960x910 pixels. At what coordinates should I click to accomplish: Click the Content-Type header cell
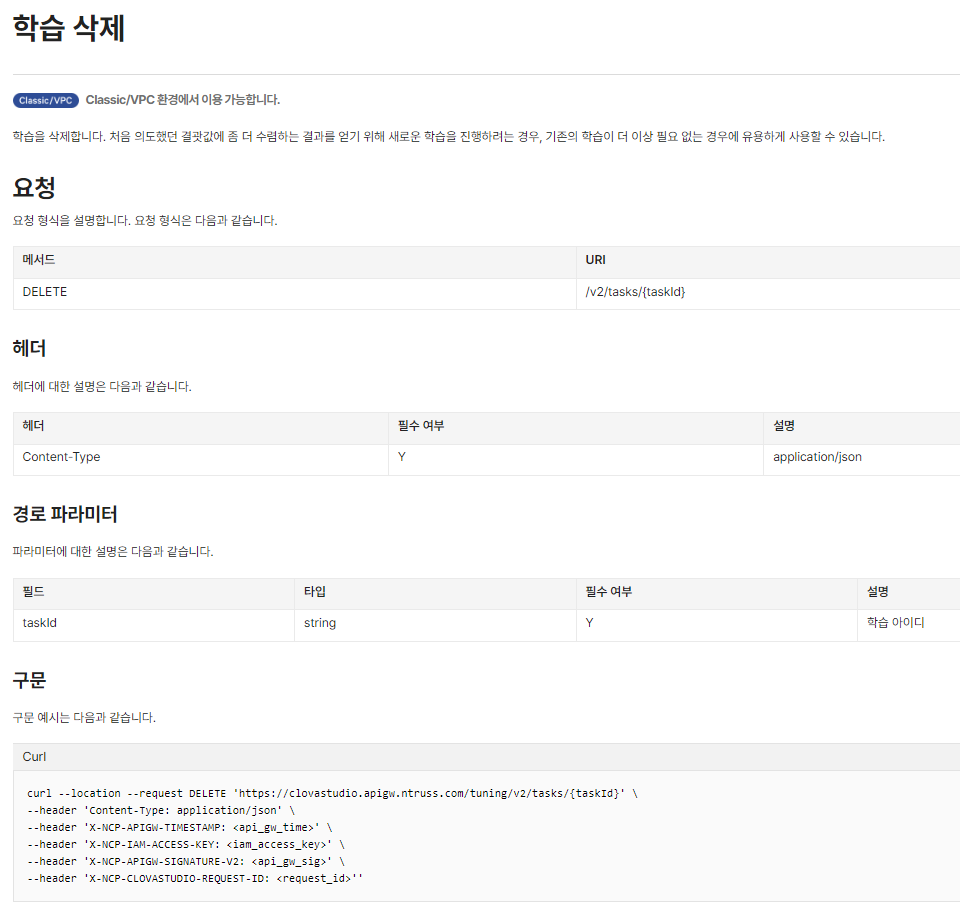(x=201, y=457)
